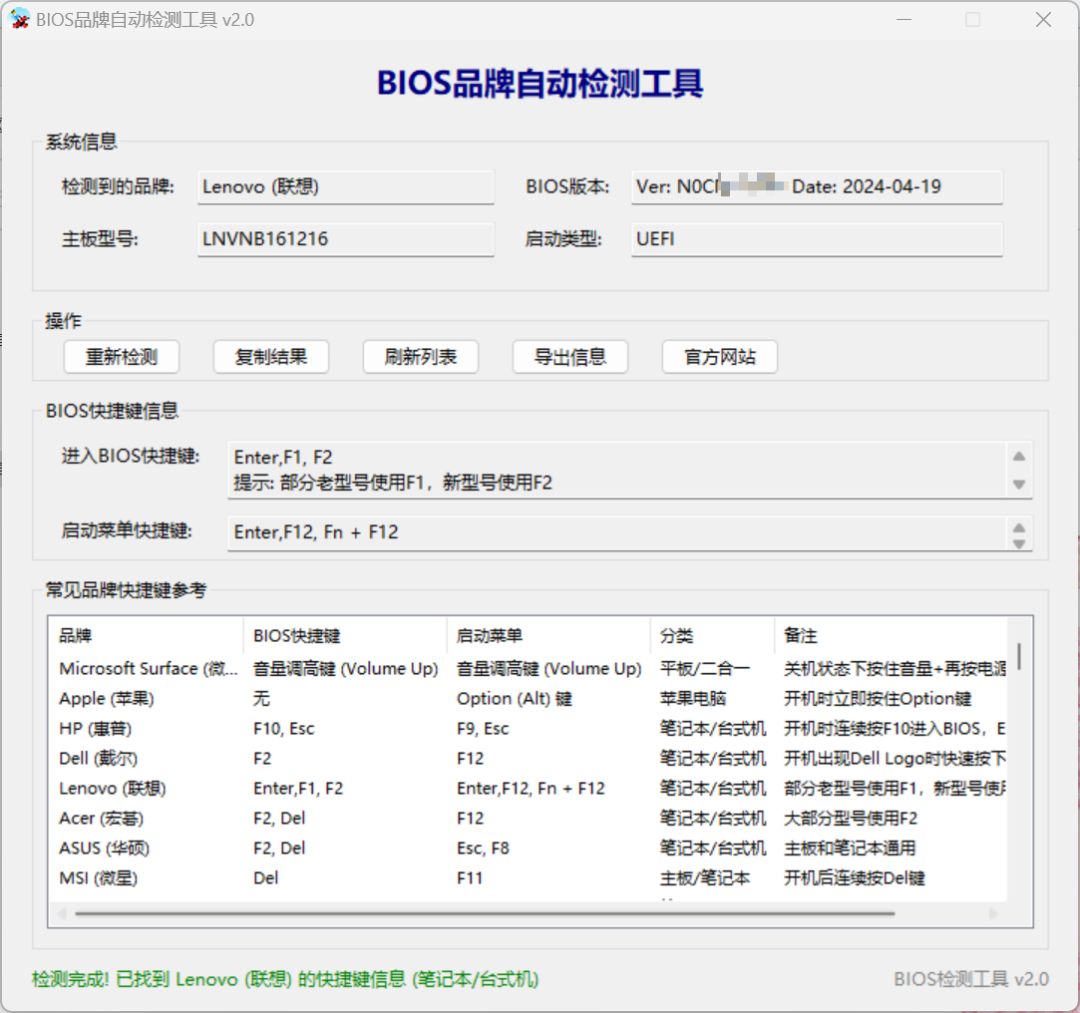Click the BIOS tool icon in title bar
The width and height of the screenshot is (1080, 1013).
pos(19,18)
